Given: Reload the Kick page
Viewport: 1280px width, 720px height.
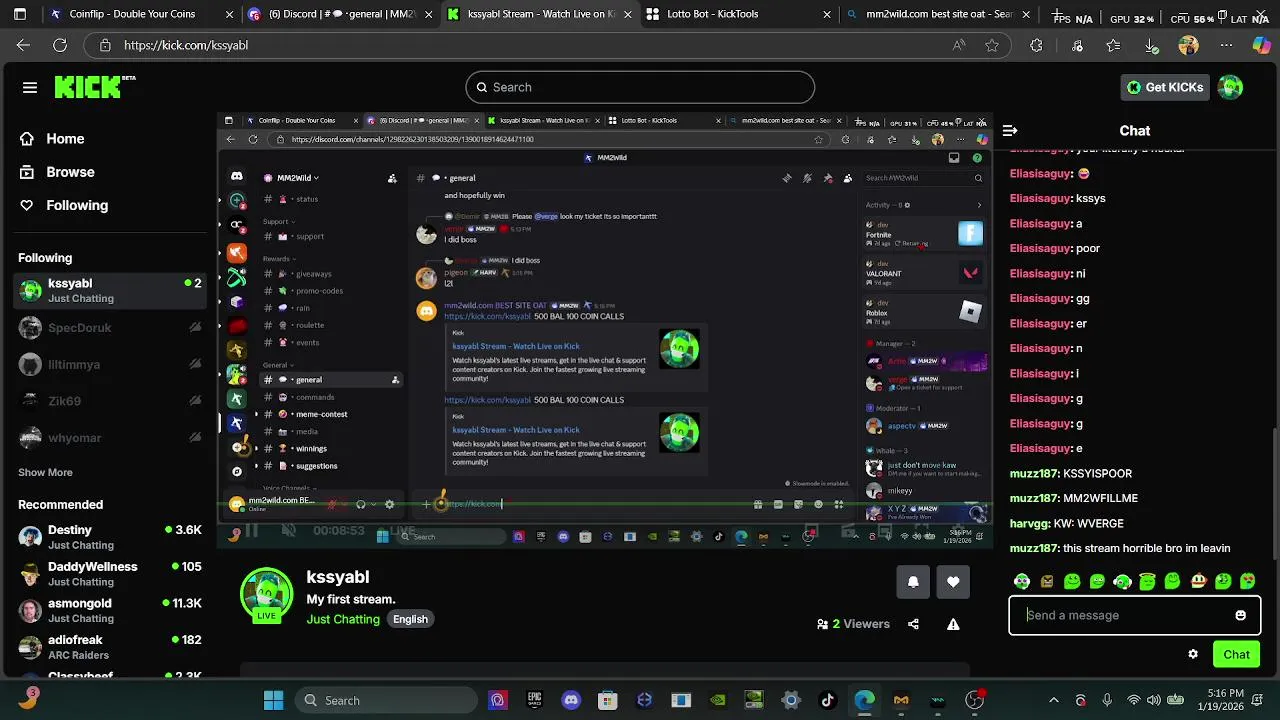Looking at the screenshot, I should 60,45.
